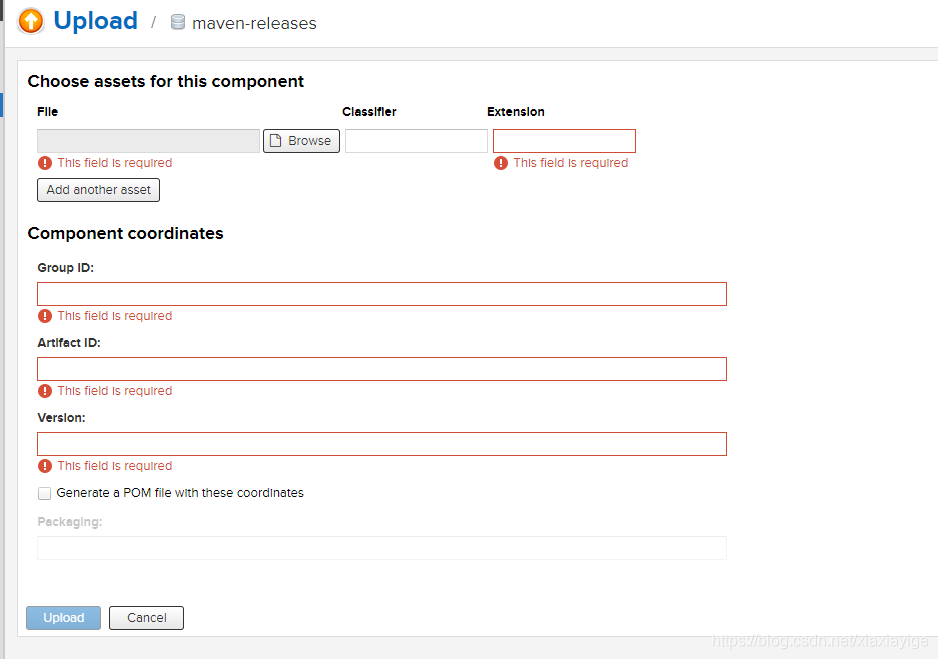Viewport: 938px width, 659px height.
Task: Click the document icon on Browse button
Action: pos(275,141)
